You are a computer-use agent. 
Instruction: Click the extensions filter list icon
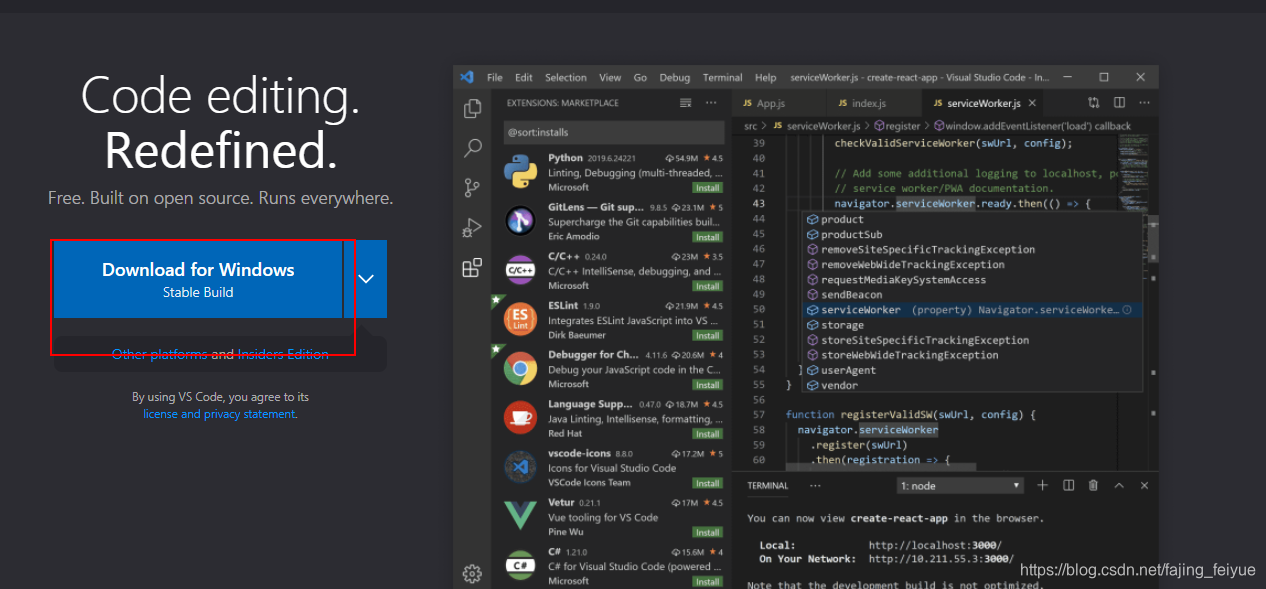click(685, 103)
